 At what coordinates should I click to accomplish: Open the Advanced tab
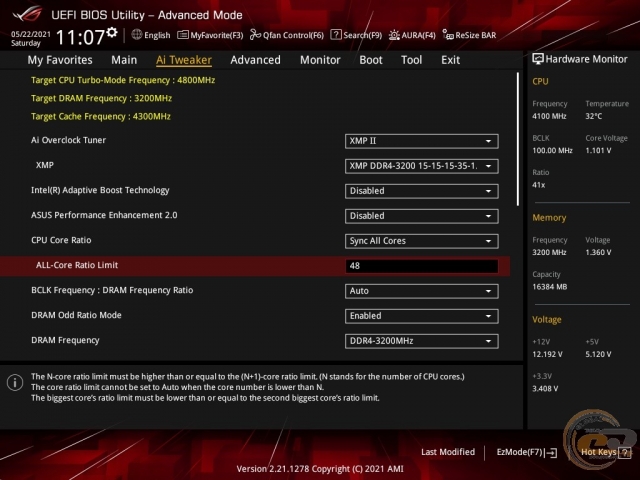[256, 60]
